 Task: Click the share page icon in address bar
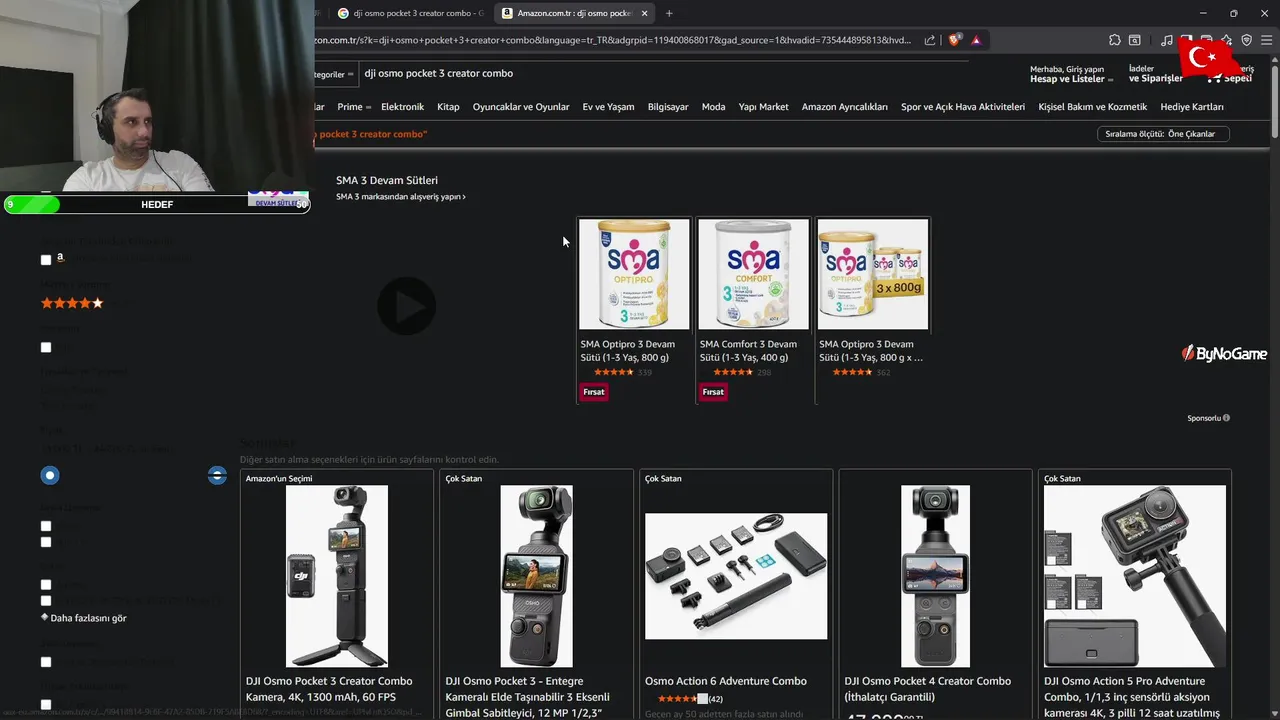tap(930, 40)
